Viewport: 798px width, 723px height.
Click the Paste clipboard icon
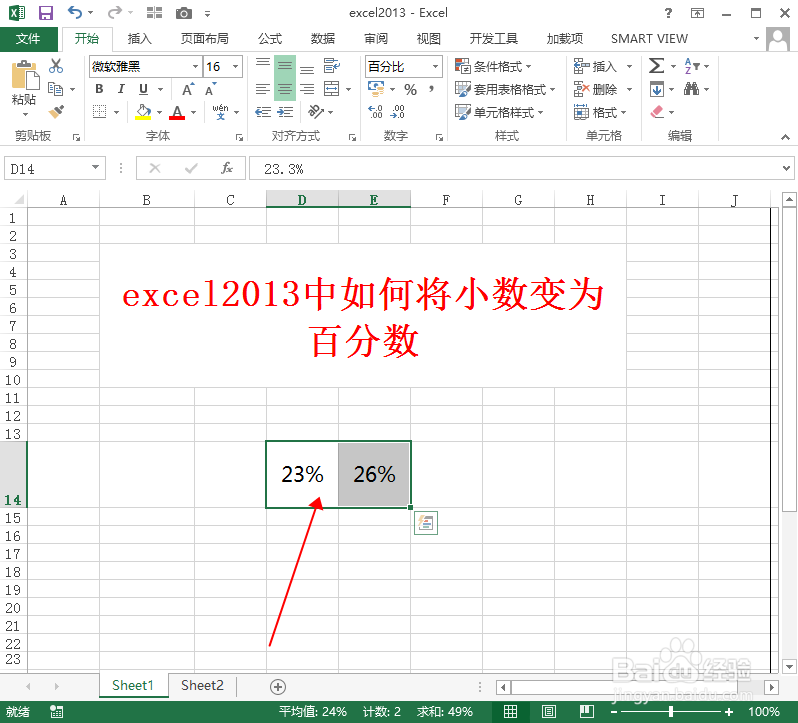point(23,76)
